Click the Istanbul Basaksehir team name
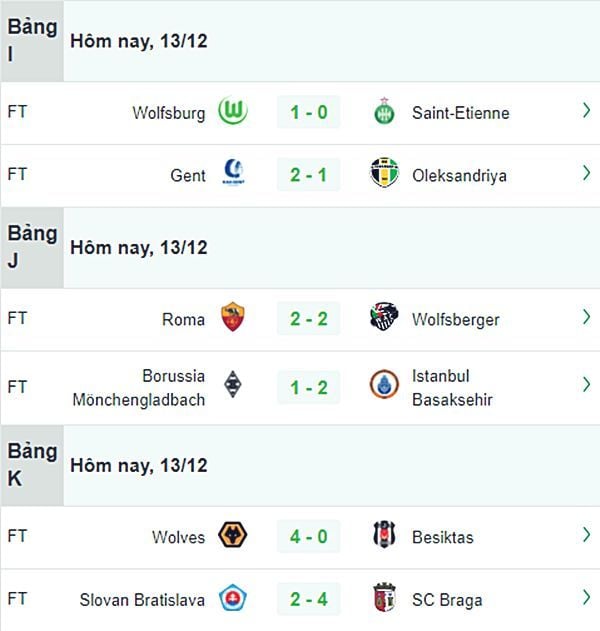Image resolution: width=600 pixels, height=631 pixels. pyautogui.click(x=452, y=388)
